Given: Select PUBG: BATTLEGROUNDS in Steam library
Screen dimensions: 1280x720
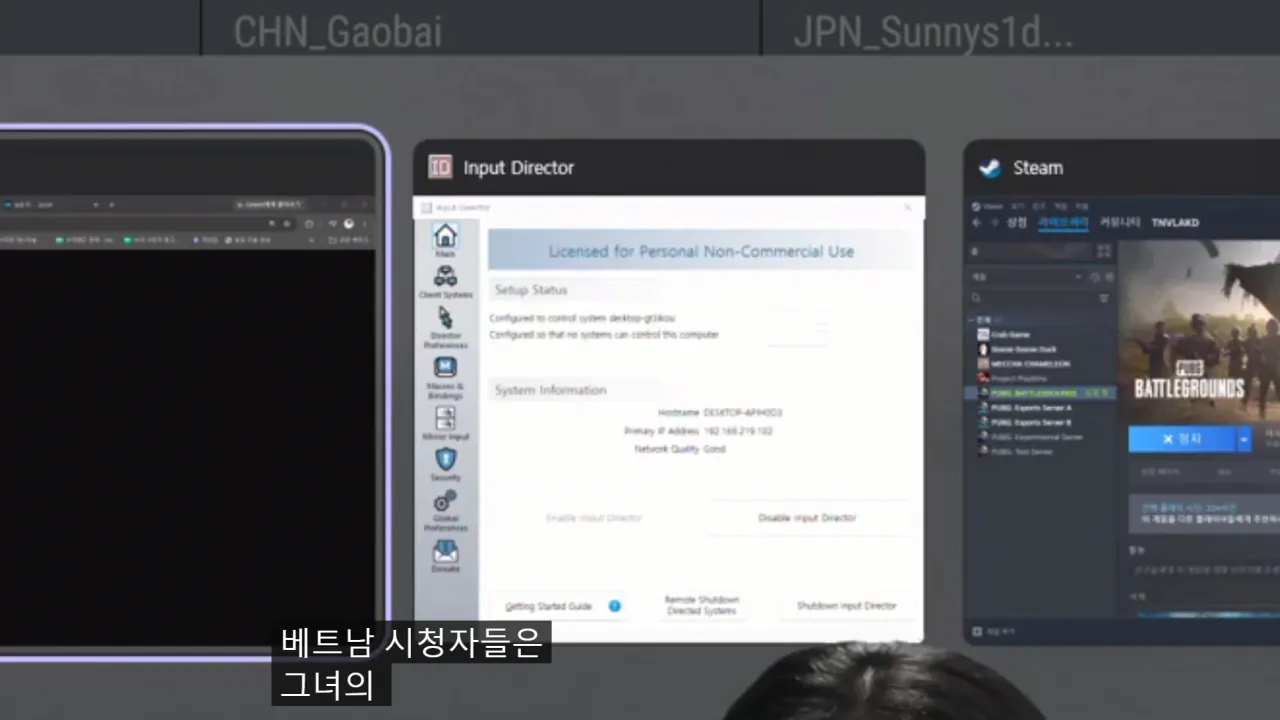Looking at the screenshot, I should tap(1040, 393).
